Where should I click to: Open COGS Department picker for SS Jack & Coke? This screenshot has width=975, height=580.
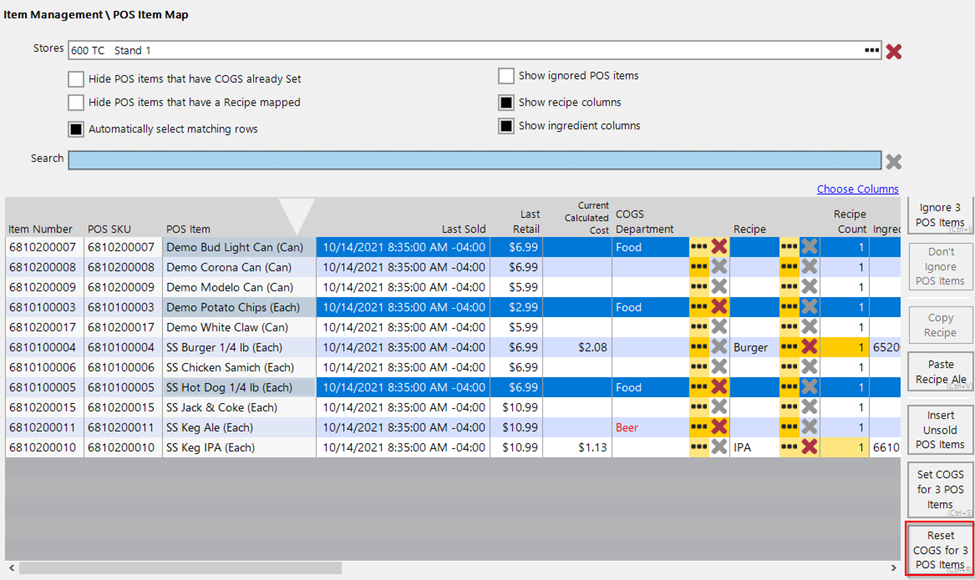point(699,407)
